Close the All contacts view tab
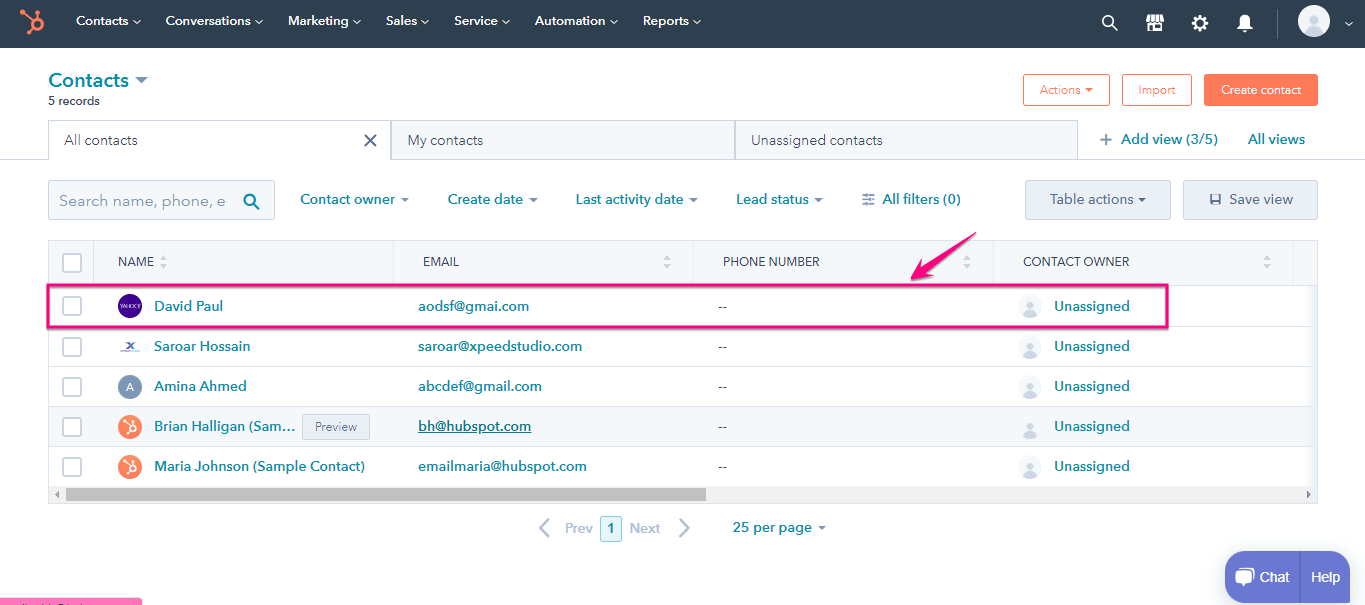This screenshot has height=605, width=1365. 370,140
